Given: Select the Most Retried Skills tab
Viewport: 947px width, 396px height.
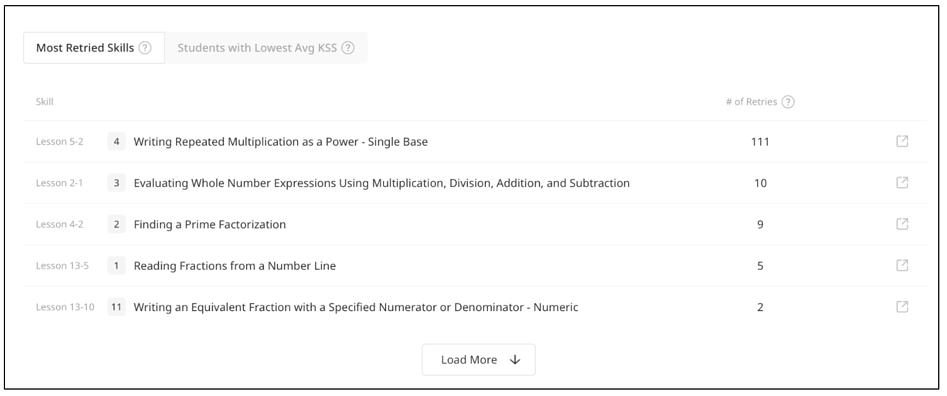Looking at the screenshot, I should (x=94, y=48).
